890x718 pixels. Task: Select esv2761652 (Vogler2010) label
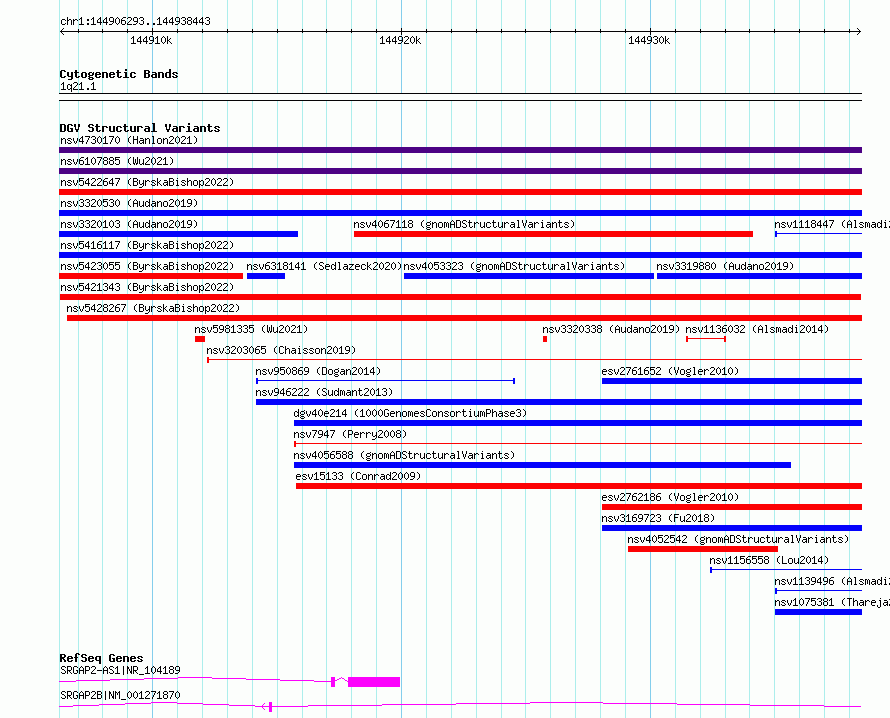coord(670,371)
